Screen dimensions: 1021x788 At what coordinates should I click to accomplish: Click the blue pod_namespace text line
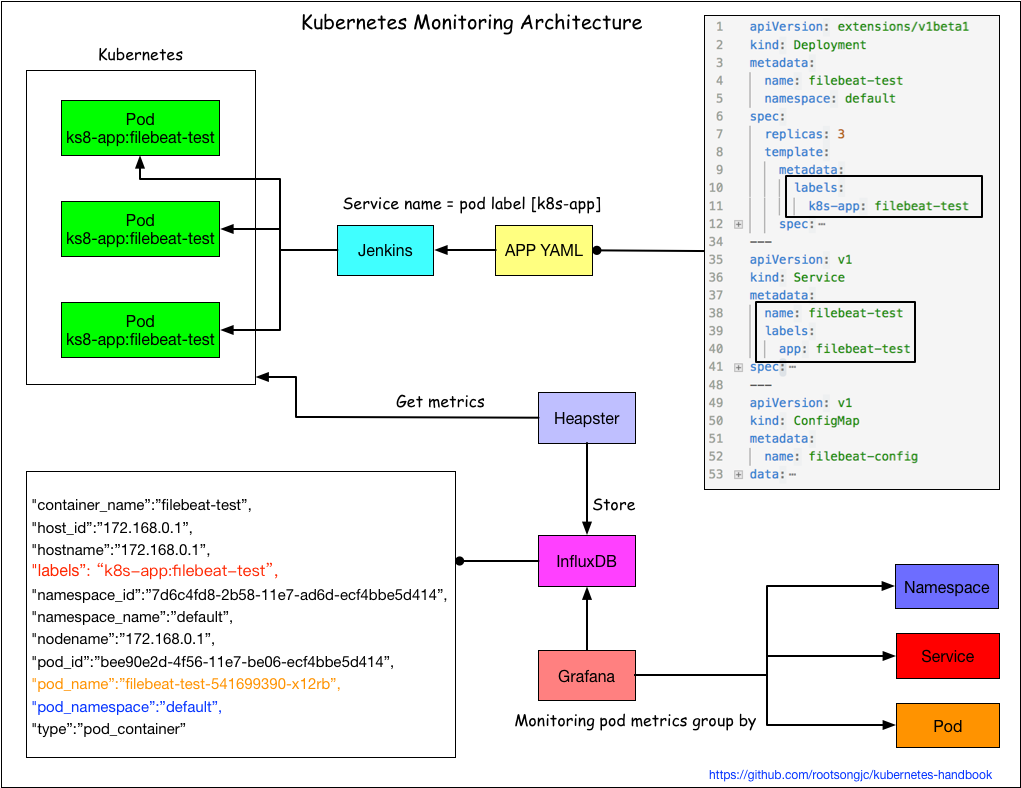[126, 707]
